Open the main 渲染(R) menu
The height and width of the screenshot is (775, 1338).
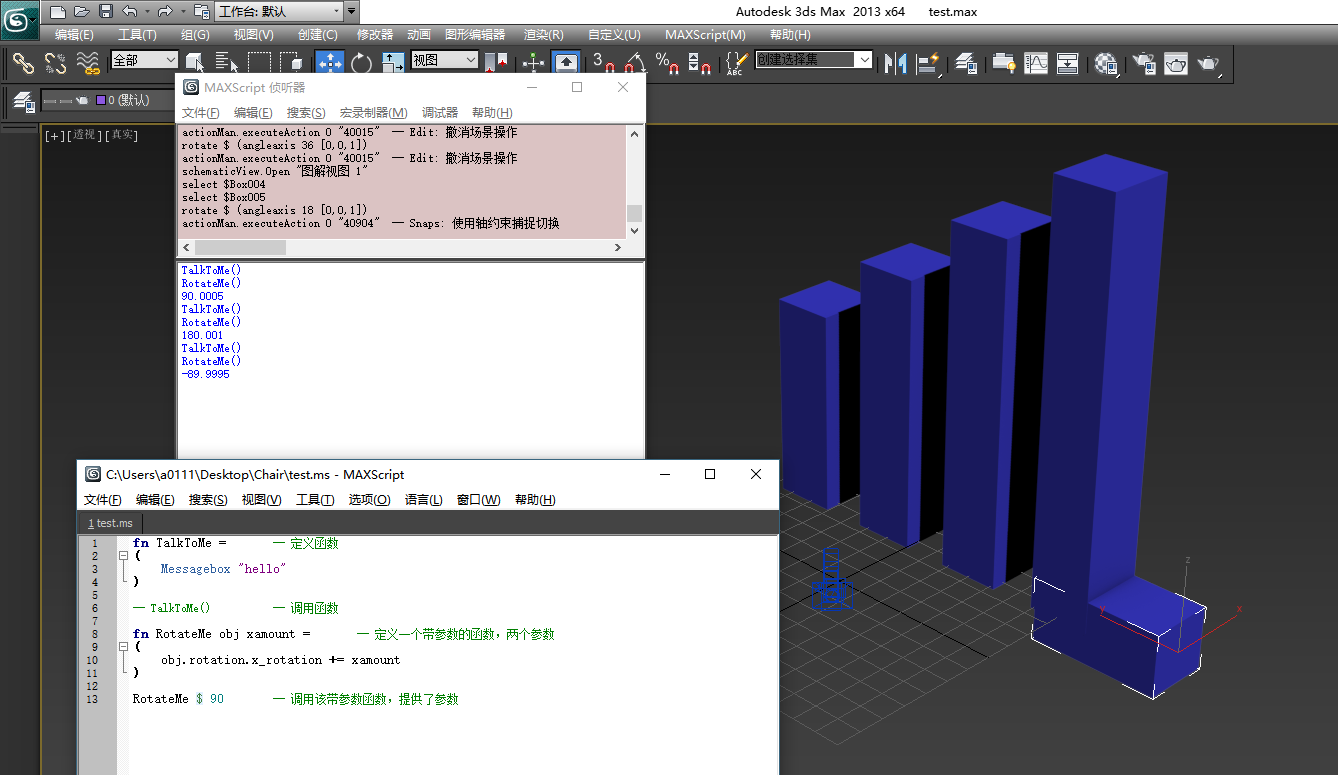(x=544, y=34)
